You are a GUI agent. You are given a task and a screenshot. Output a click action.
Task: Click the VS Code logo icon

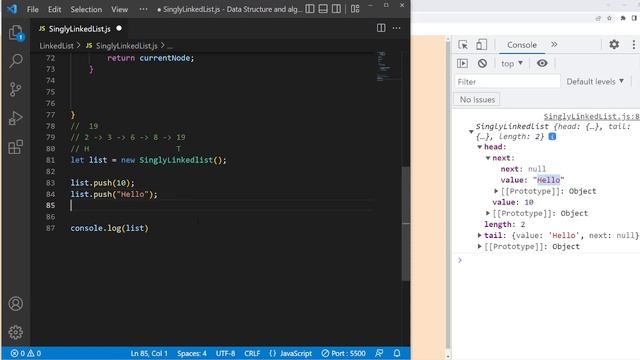pos(12,9)
